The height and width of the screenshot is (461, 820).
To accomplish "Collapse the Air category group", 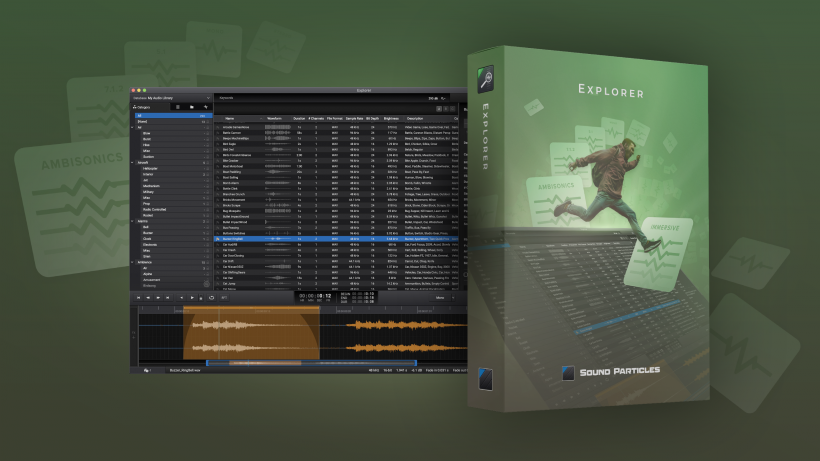I will click(132, 128).
